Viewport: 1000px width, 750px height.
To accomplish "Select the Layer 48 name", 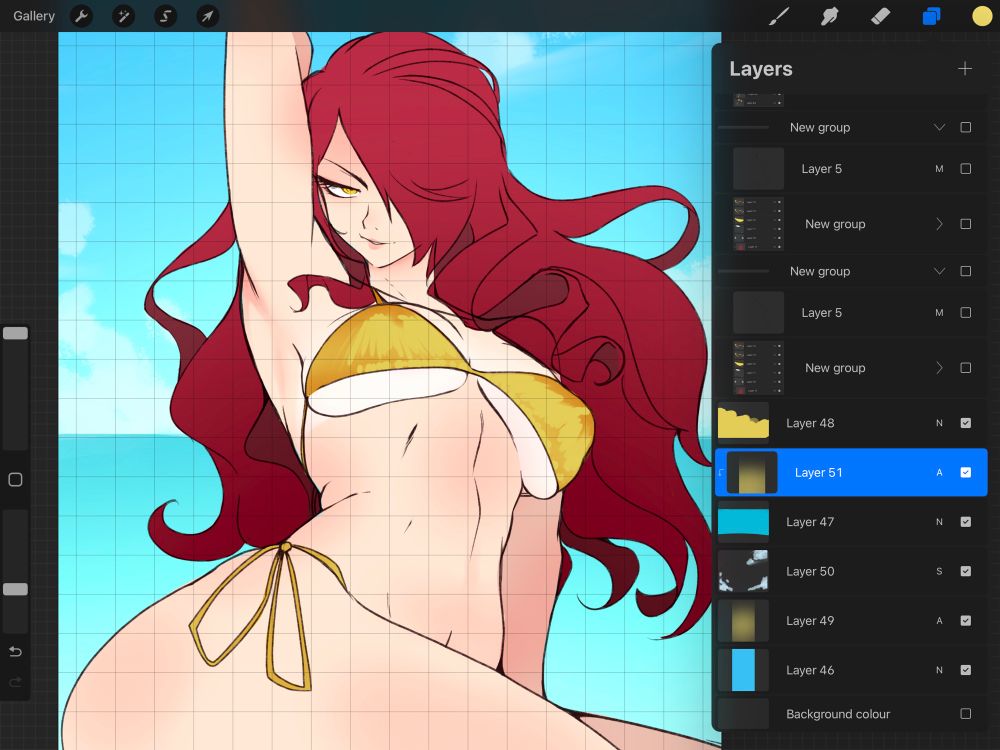I will click(810, 423).
